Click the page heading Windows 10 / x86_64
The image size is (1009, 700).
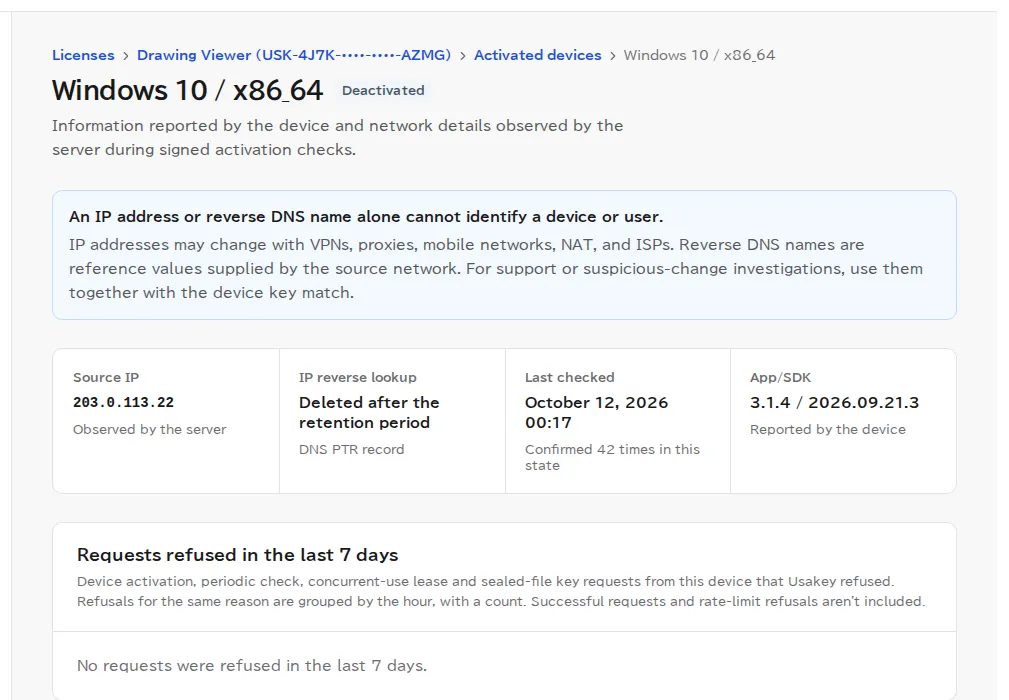click(187, 91)
